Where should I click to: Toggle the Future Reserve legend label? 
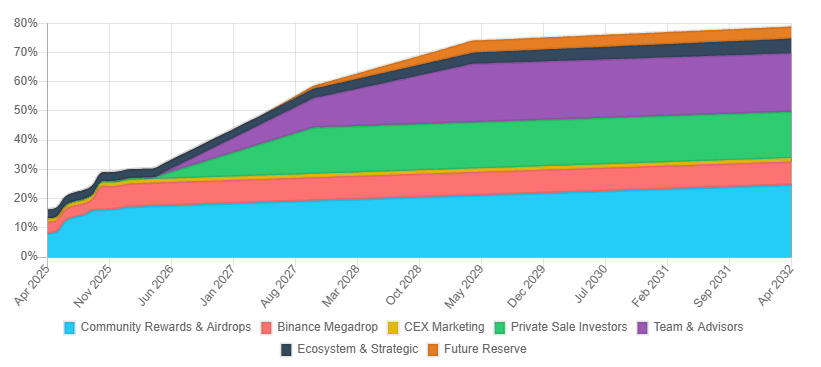485,349
